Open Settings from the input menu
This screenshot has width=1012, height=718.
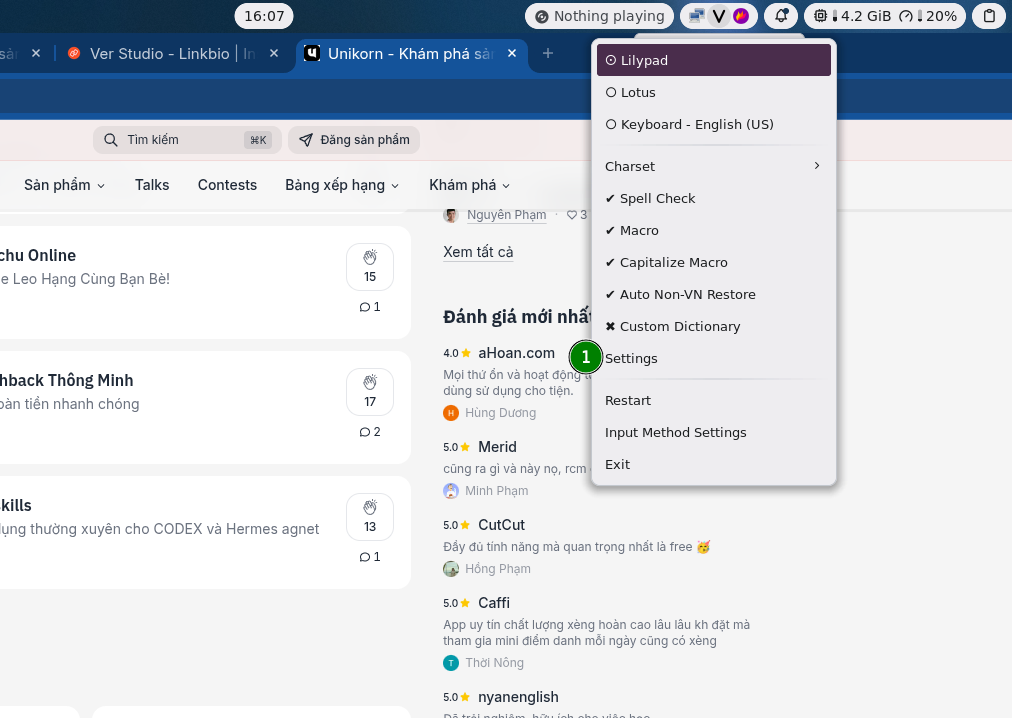coord(714,358)
